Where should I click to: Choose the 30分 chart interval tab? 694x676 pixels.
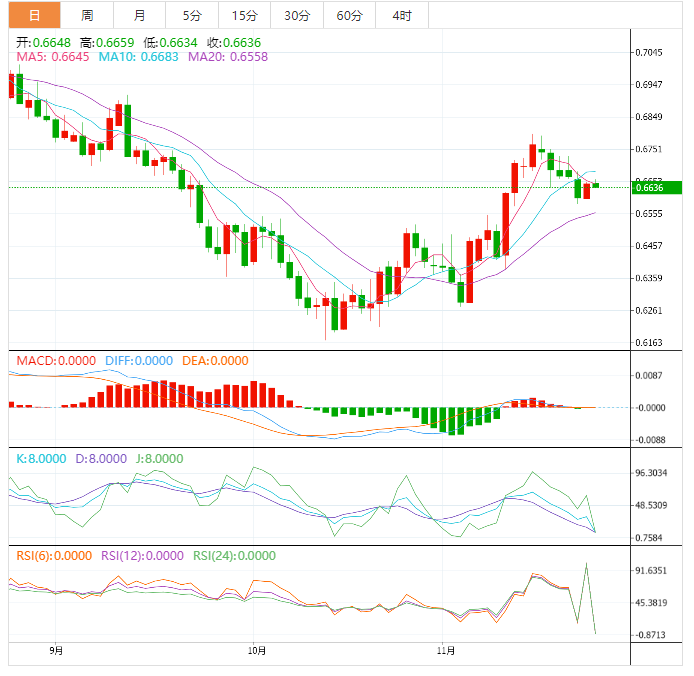pyautogui.click(x=297, y=15)
